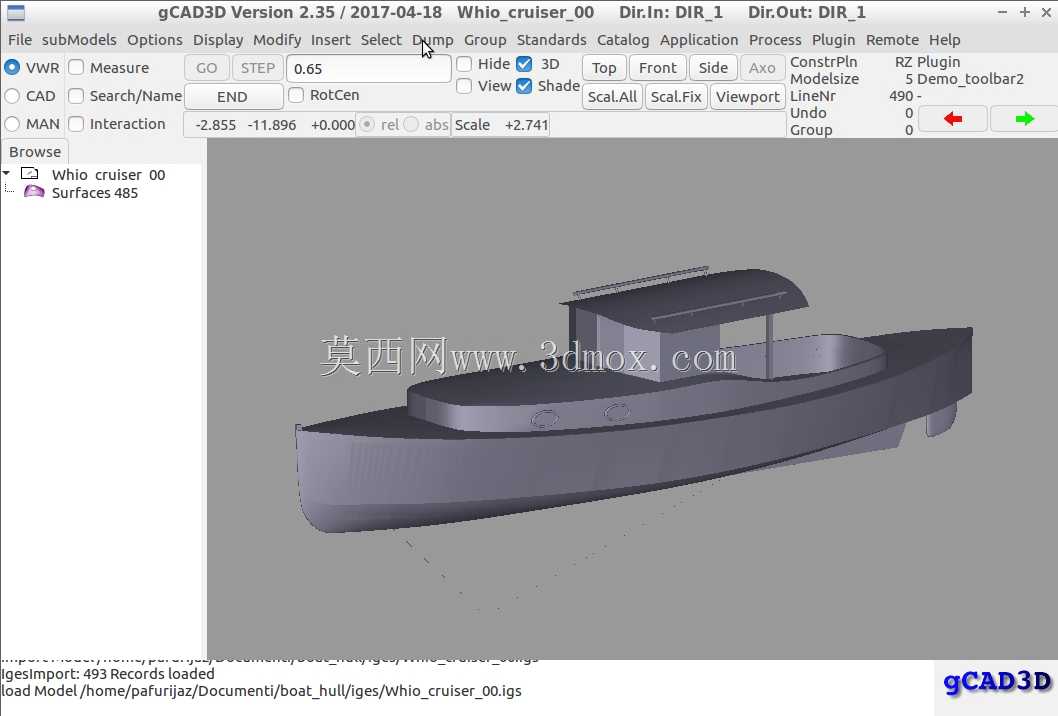Image resolution: width=1058 pixels, height=716 pixels.
Task: Enable the Interaction checkbox
Action: point(76,124)
